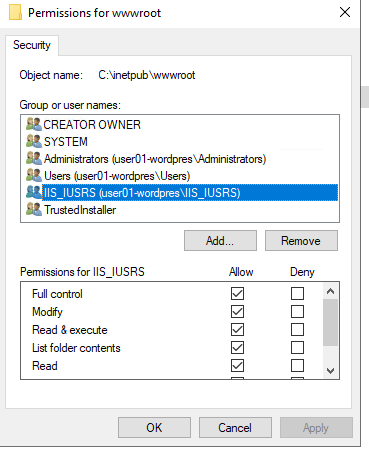Click the Add... button
The width and height of the screenshot is (369, 449).
(x=220, y=240)
